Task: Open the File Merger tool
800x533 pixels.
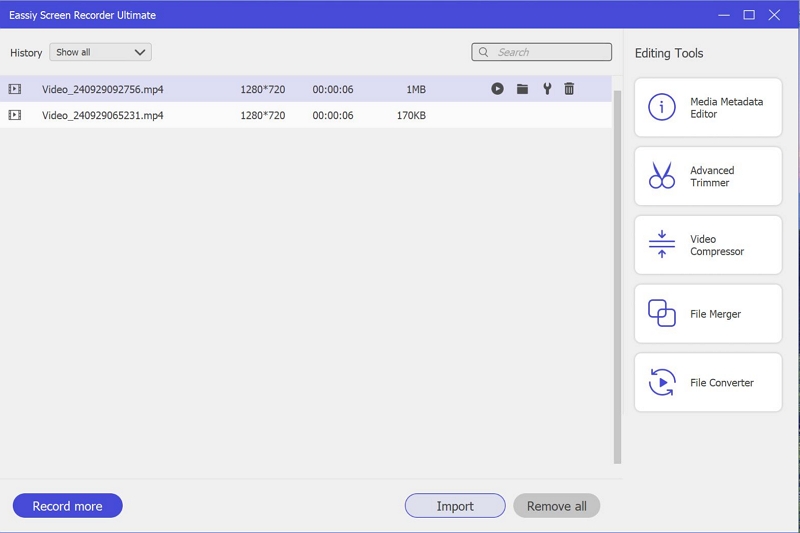Action: [708, 314]
